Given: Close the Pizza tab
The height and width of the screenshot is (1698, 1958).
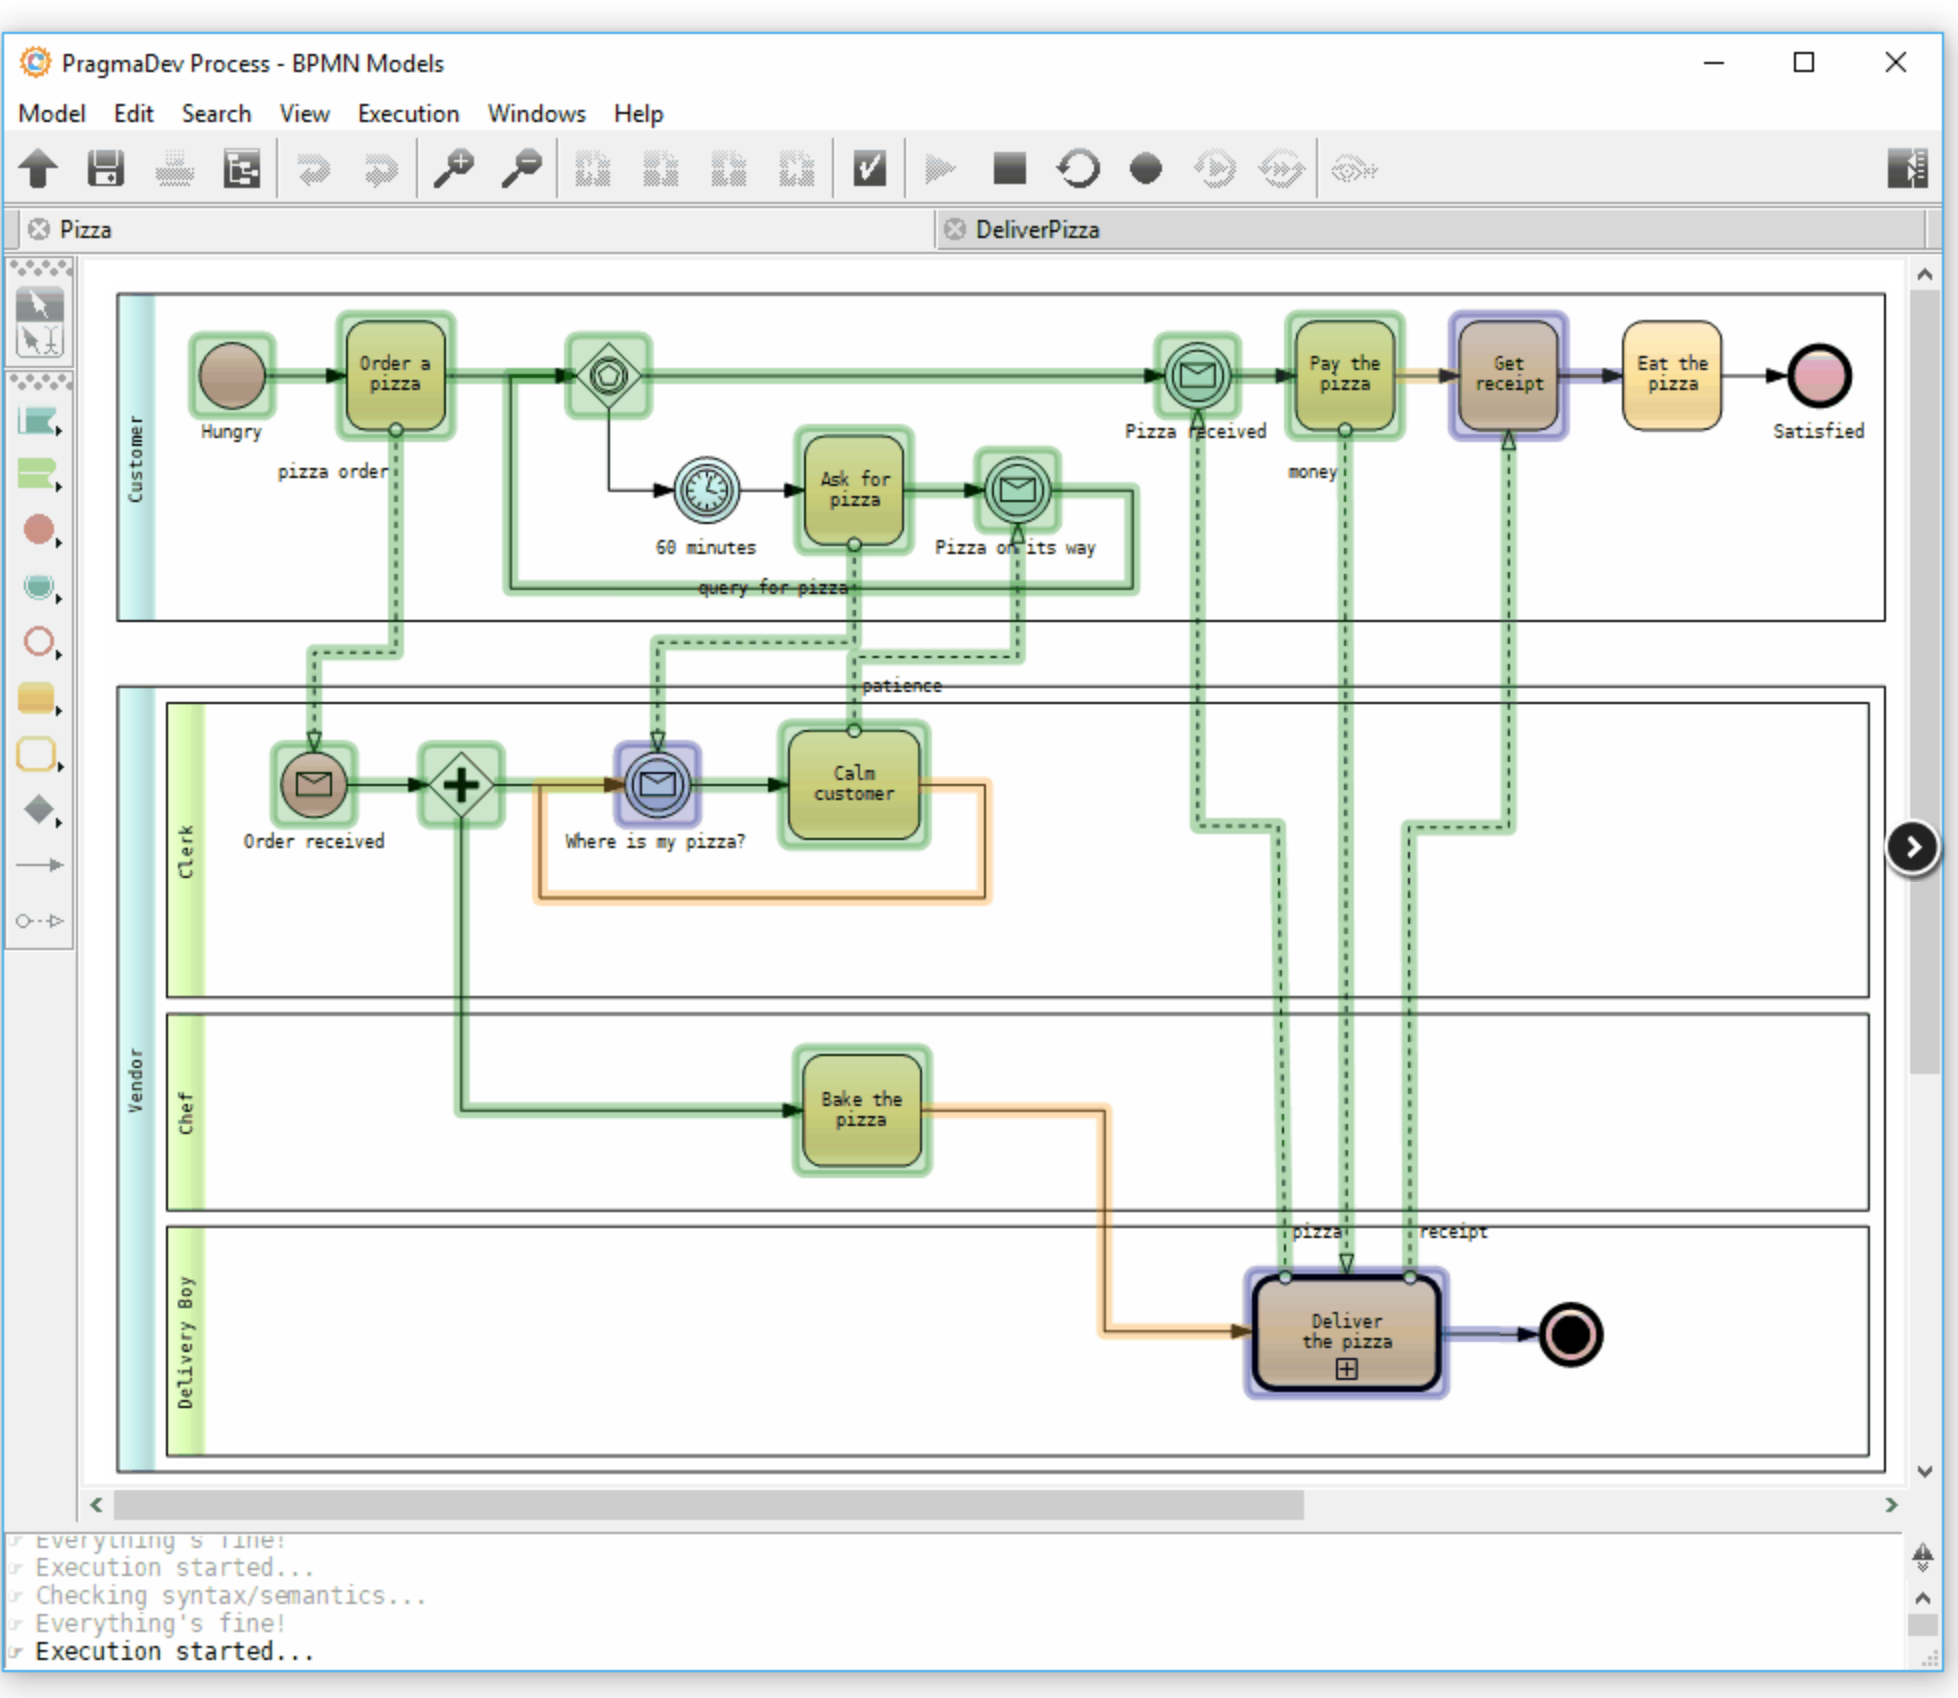Looking at the screenshot, I should 39,230.
